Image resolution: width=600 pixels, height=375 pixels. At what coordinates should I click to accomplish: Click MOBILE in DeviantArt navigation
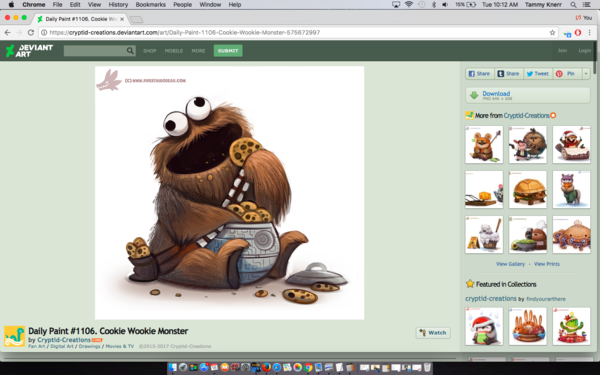pyautogui.click(x=174, y=51)
